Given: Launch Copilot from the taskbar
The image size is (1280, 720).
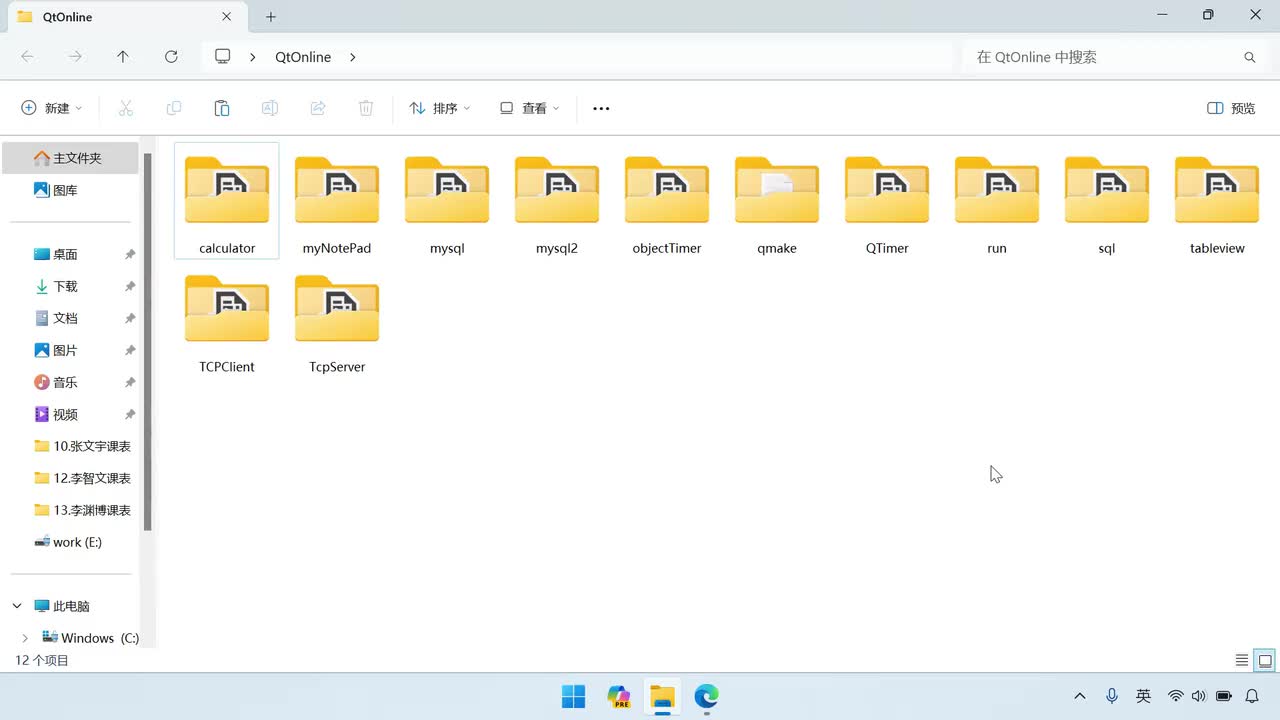Looking at the screenshot, I should (619, 696).
